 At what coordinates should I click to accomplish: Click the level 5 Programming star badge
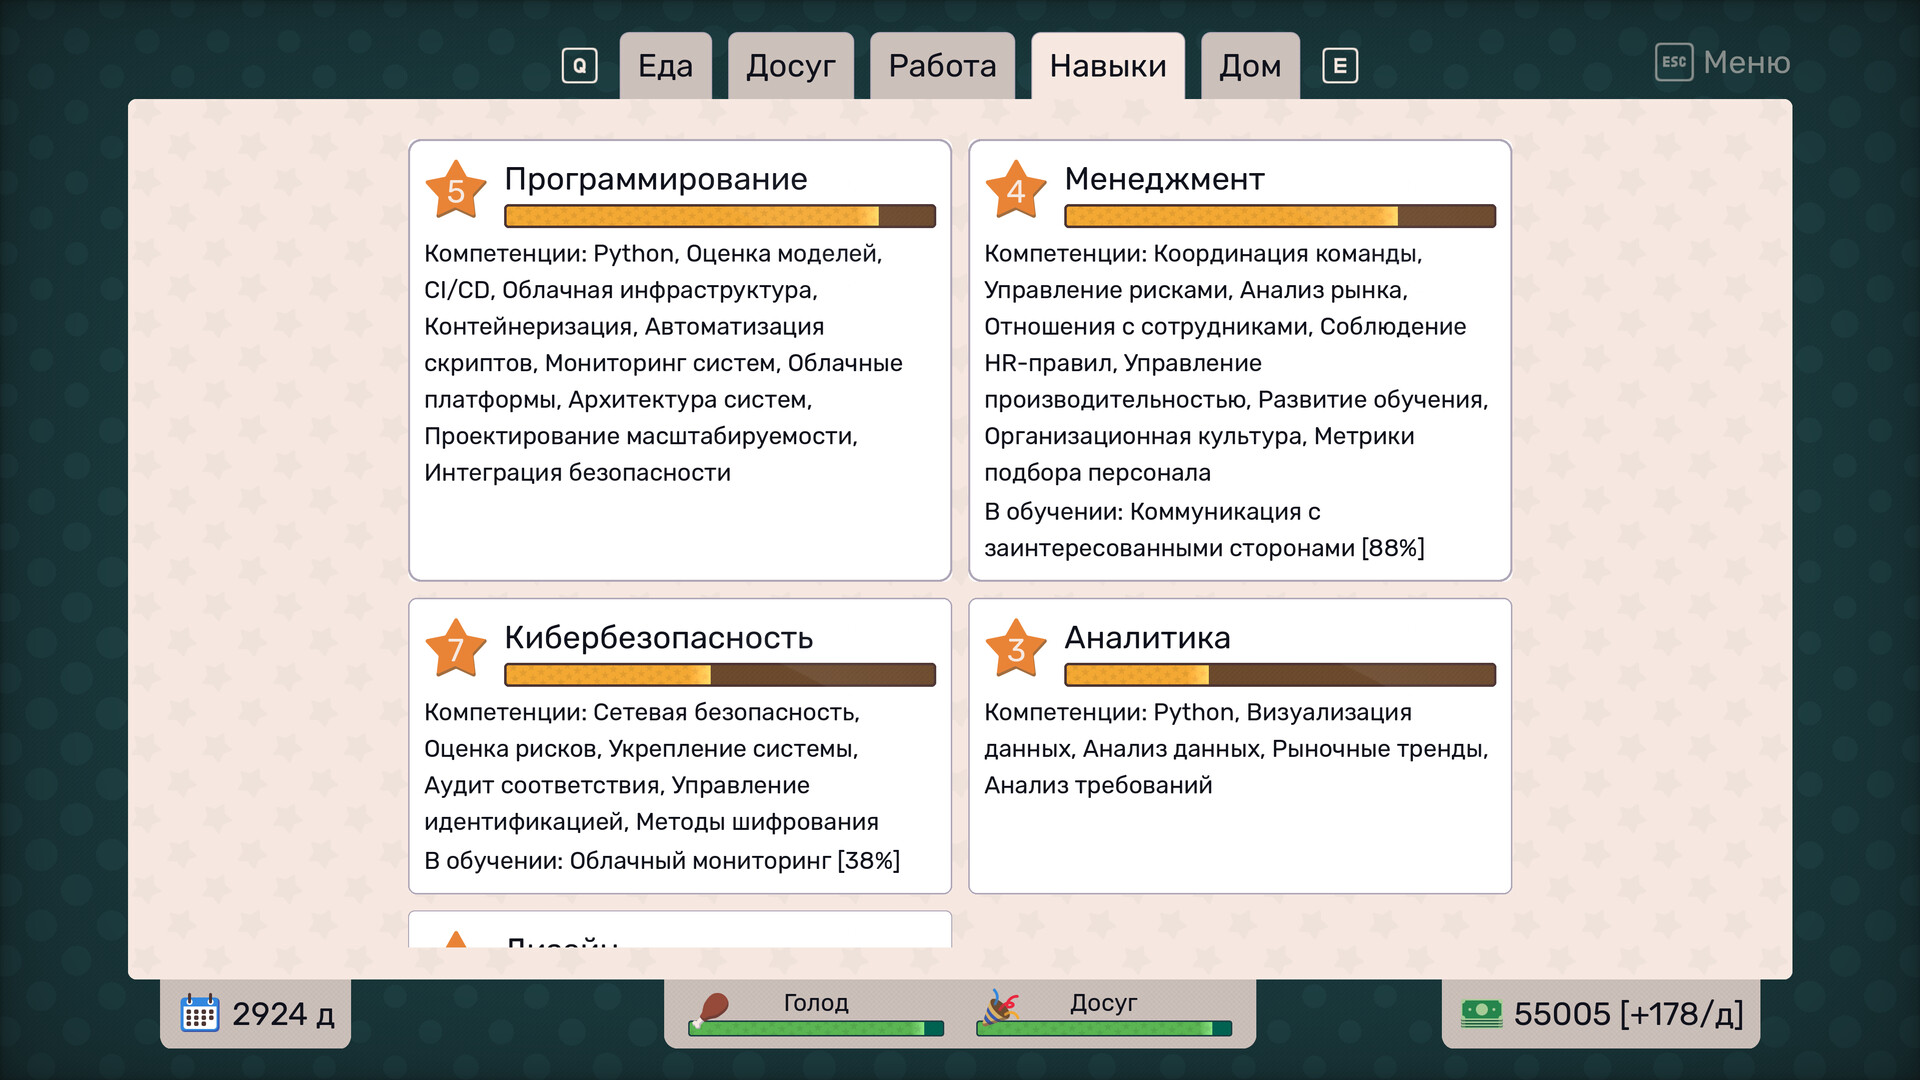(455, 190)
